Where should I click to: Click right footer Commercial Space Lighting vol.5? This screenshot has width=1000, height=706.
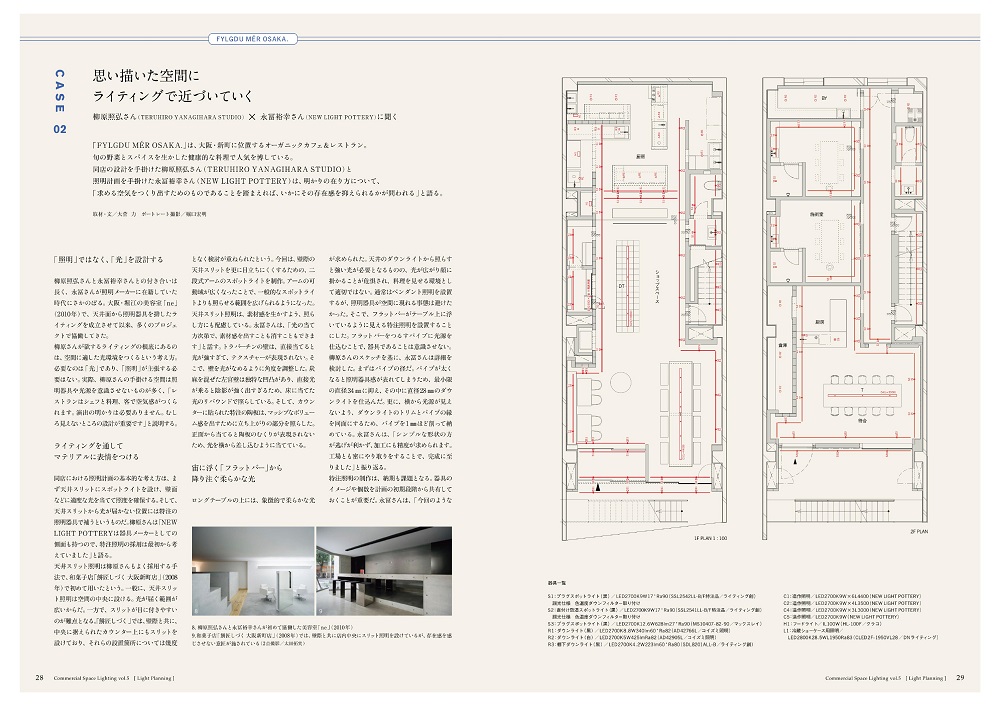click(x=886, y=678)
